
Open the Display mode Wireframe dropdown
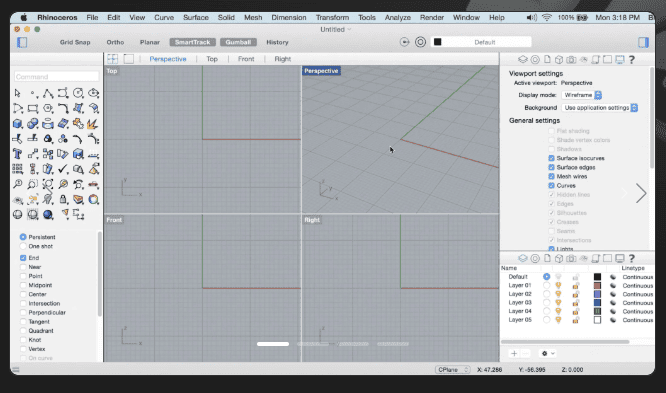[x=581, y=95]
